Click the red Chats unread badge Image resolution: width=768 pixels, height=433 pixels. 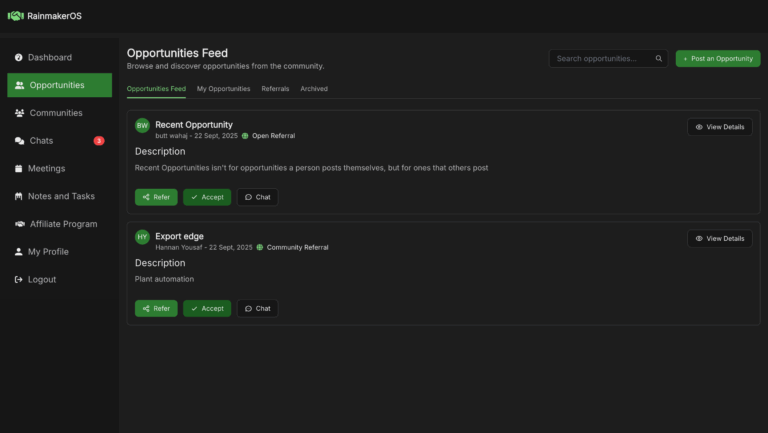pyautogui.click(x=99, y=141)
